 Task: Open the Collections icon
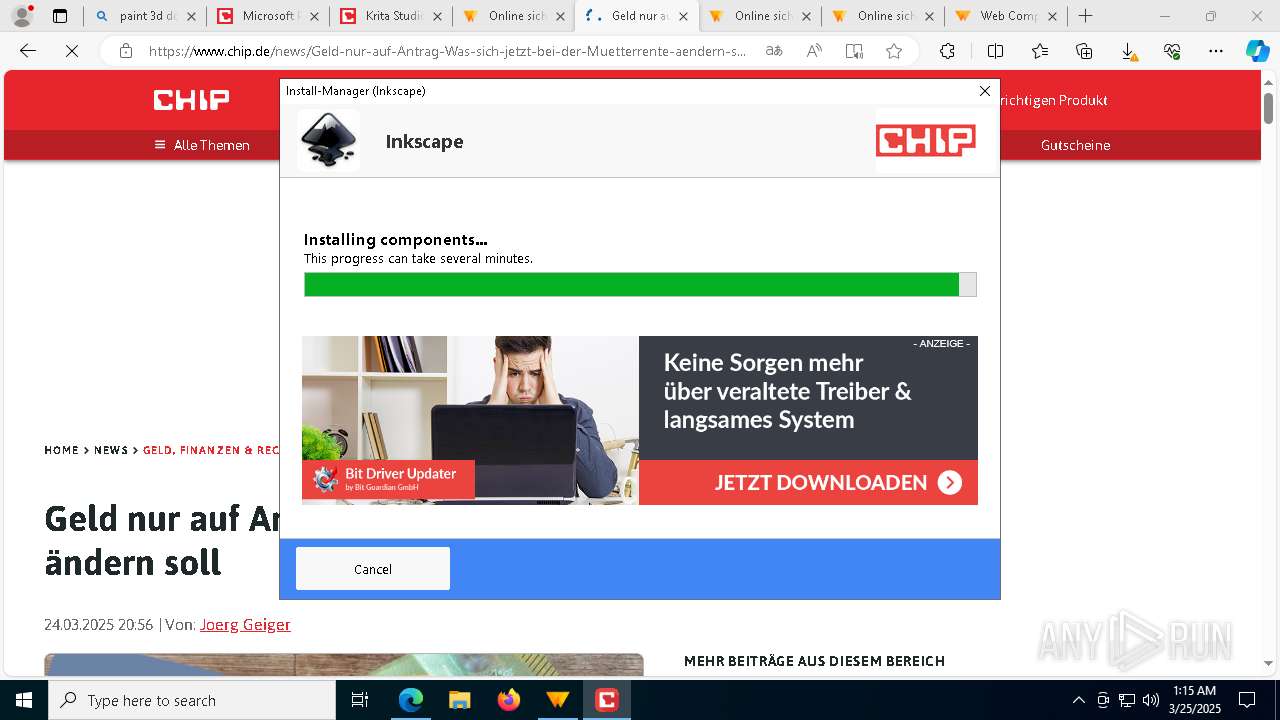[1084, 51]
